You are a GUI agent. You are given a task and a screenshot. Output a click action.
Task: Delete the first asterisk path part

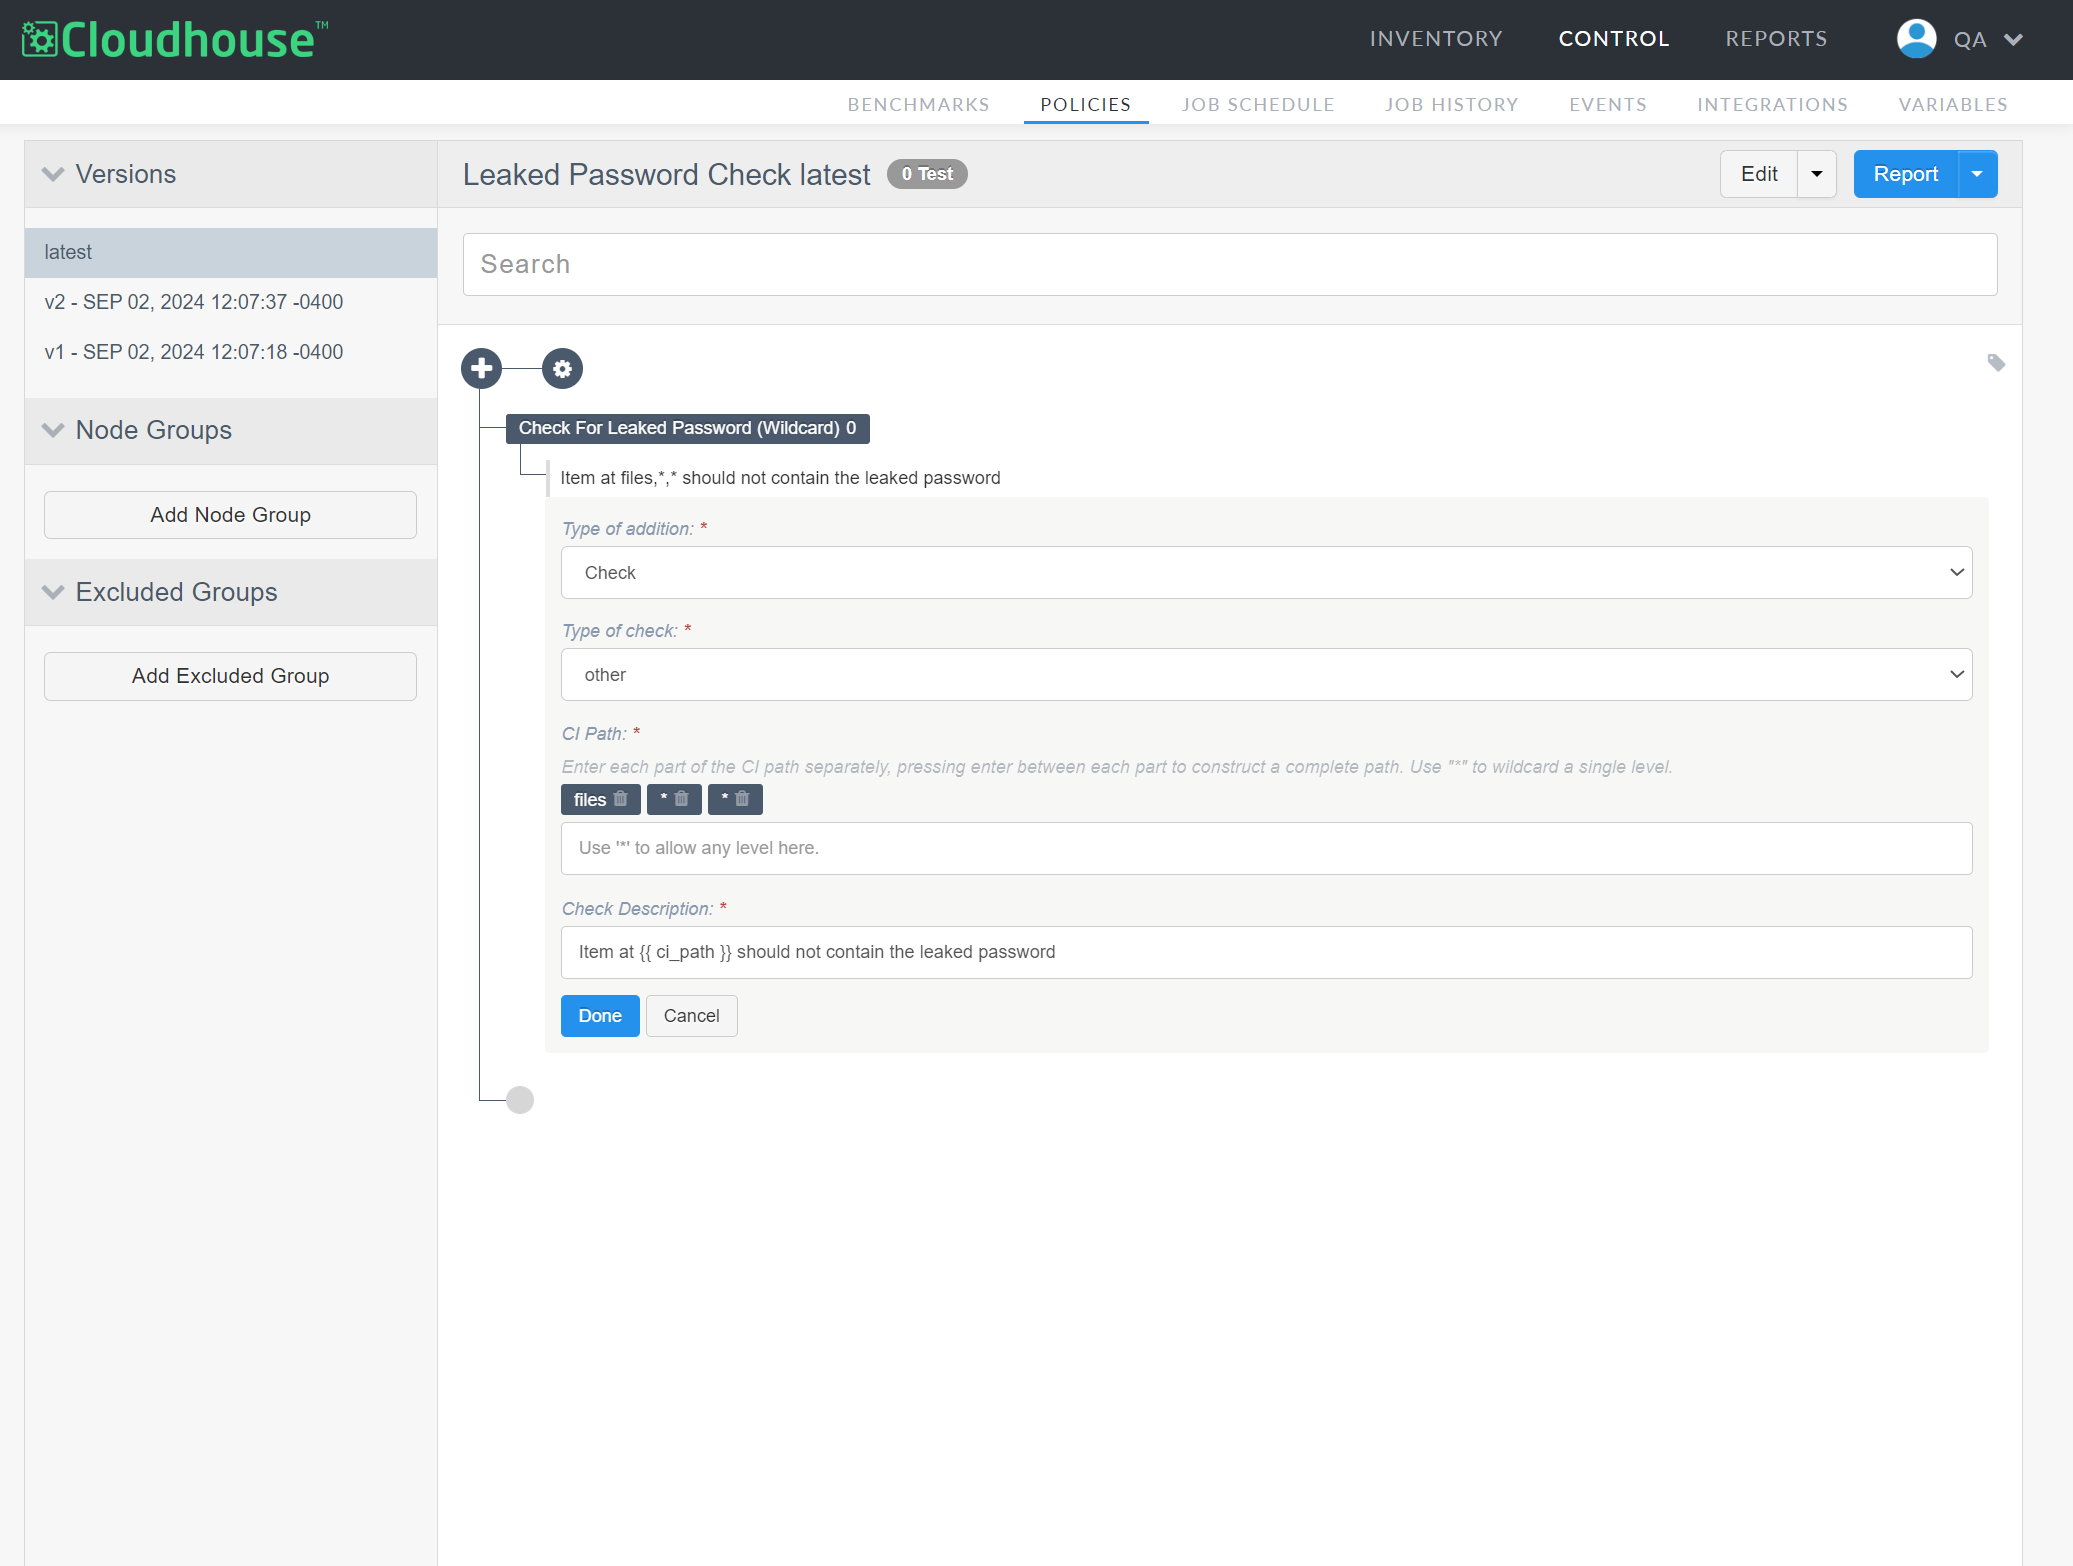pos(681,799)
